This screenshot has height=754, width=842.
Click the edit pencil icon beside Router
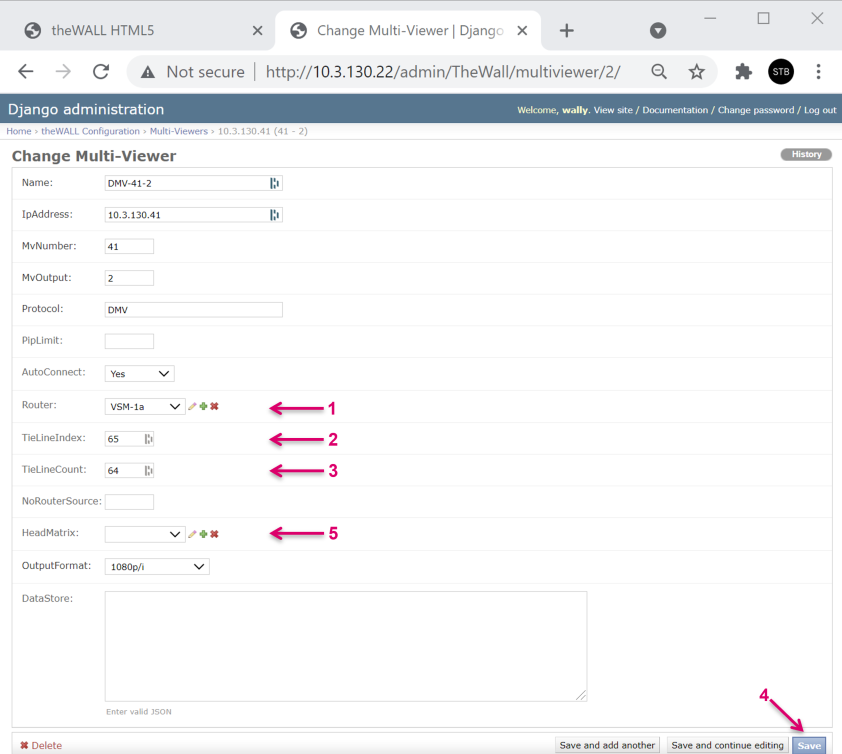click(192, 406)
